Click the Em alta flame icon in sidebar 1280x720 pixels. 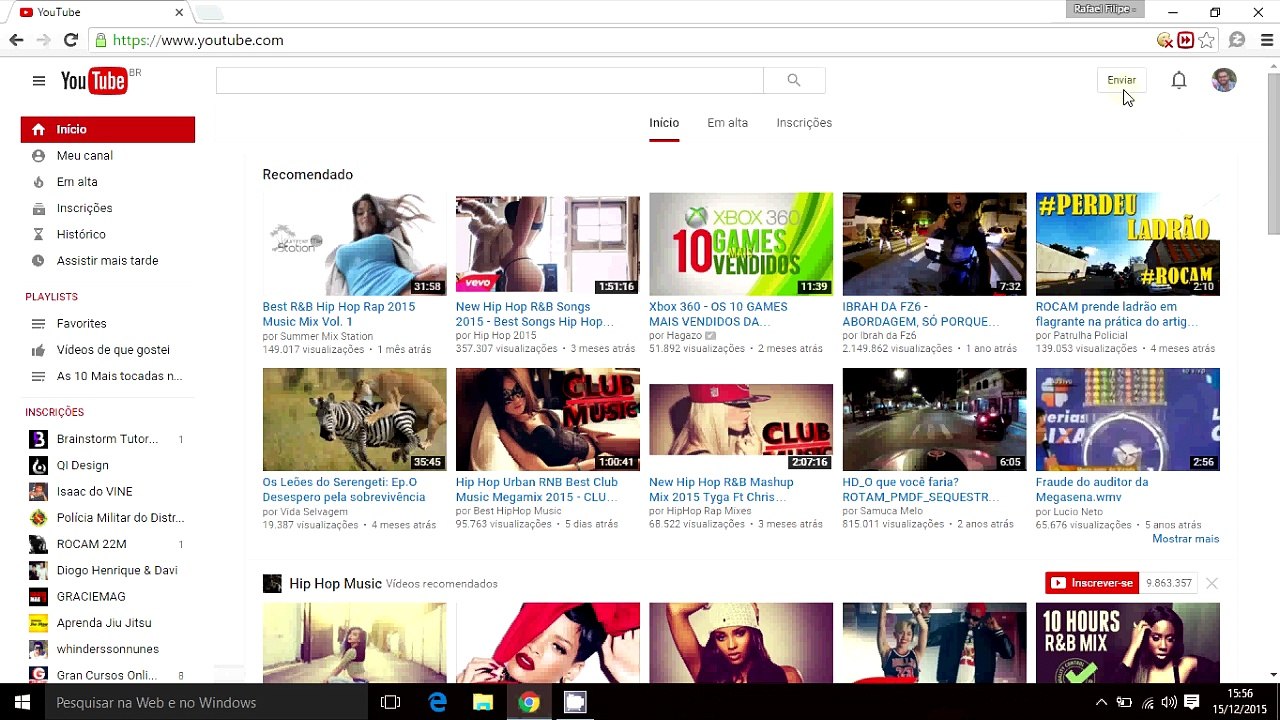pos(38,182)
